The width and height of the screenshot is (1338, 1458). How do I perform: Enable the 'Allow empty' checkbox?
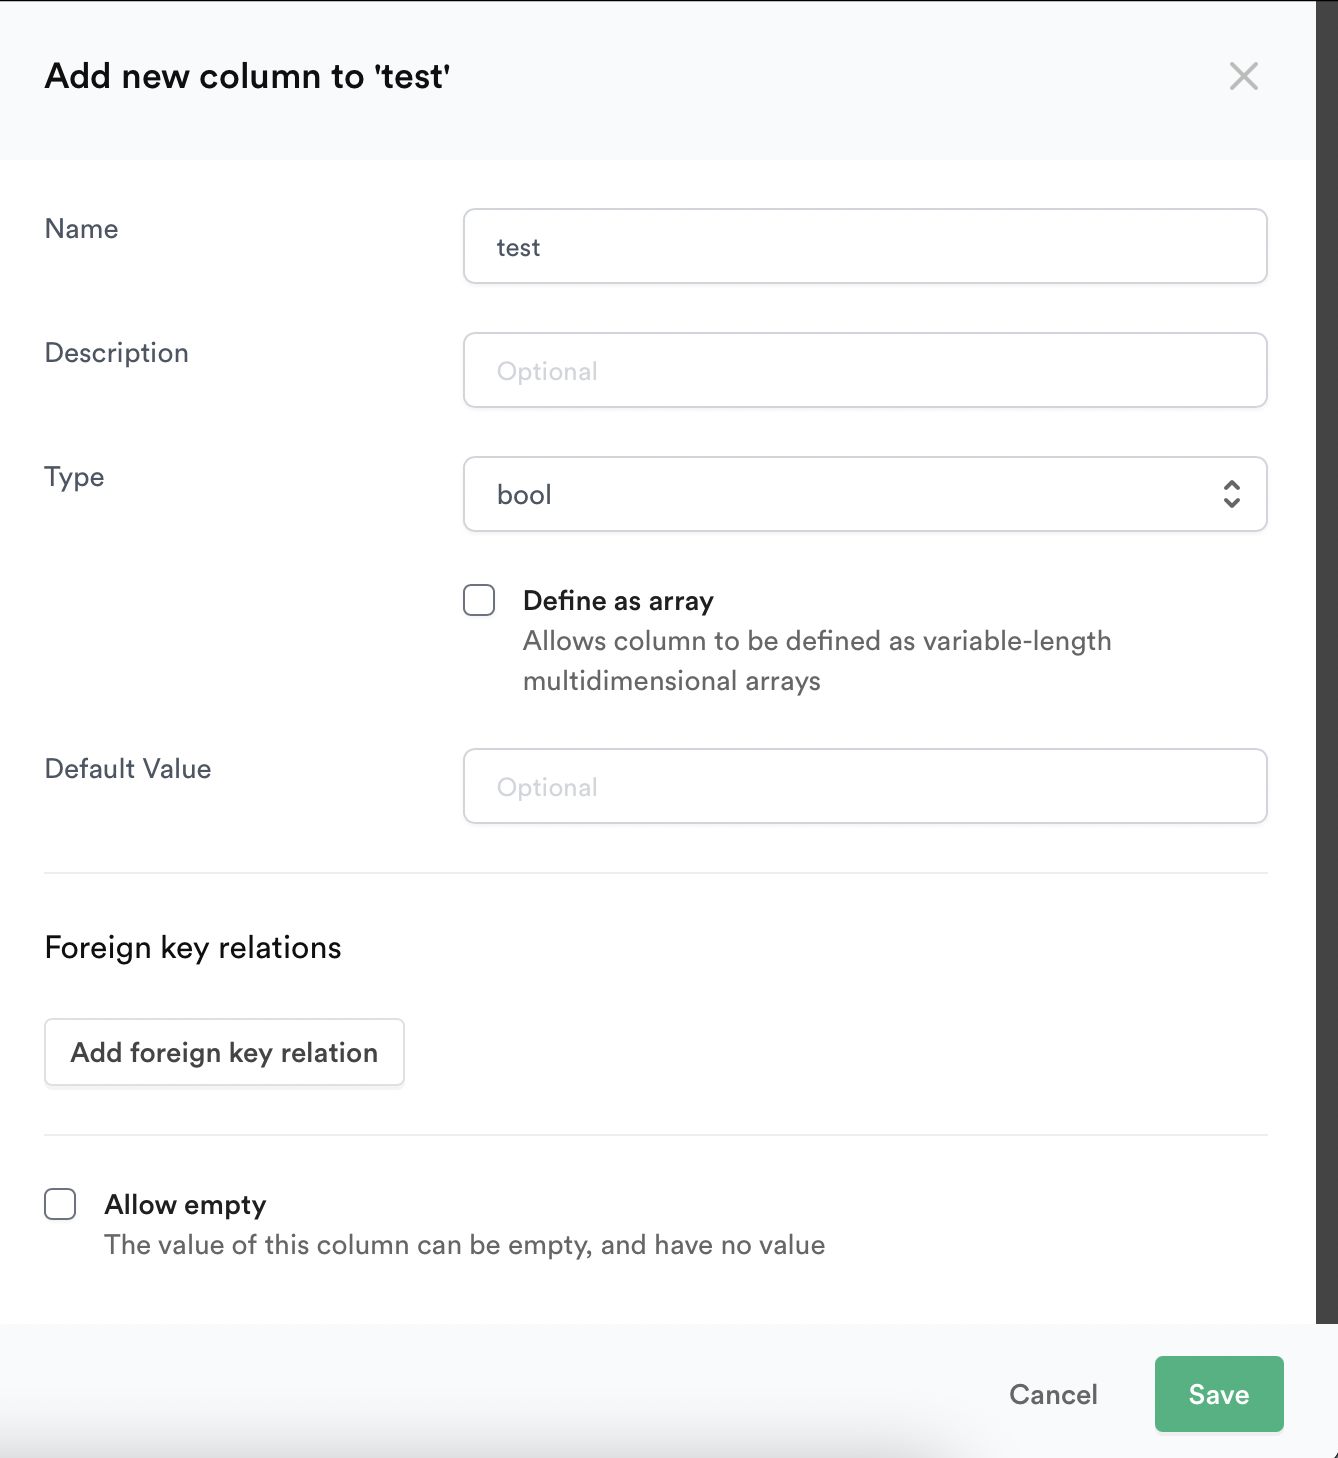pyautogui.click(x=60, y=1204)
